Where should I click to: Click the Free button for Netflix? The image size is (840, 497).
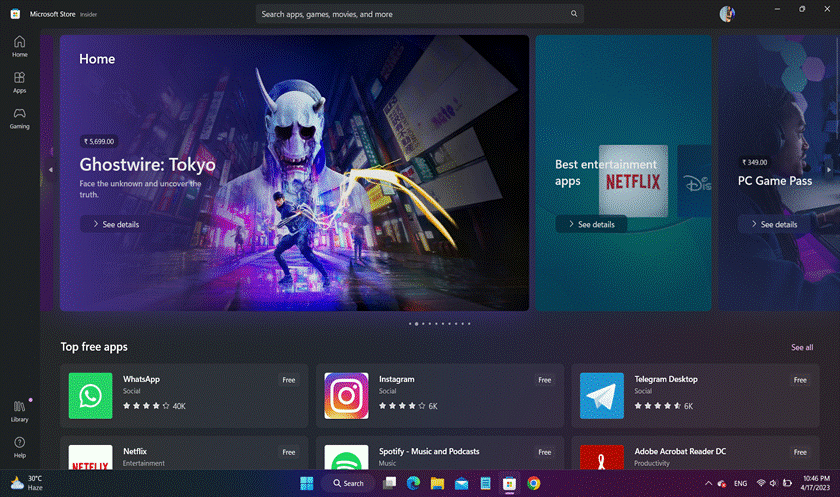[x=289, y=452]
